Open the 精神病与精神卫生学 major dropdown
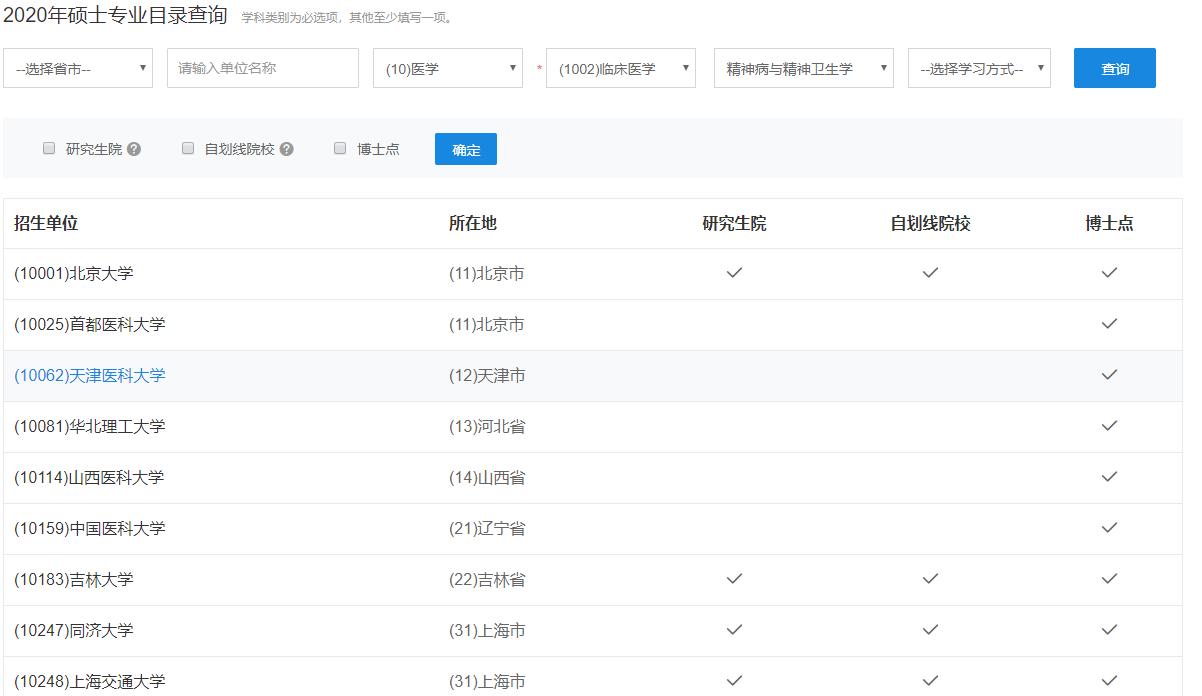1202x696 pixels. tap(804, 68)
